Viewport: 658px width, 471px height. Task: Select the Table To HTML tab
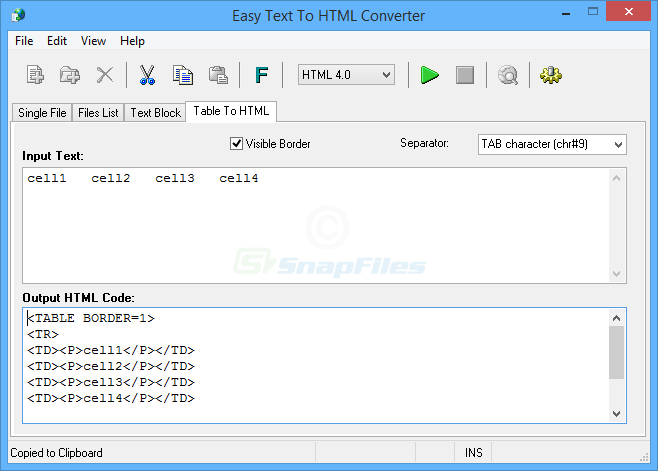231,111
